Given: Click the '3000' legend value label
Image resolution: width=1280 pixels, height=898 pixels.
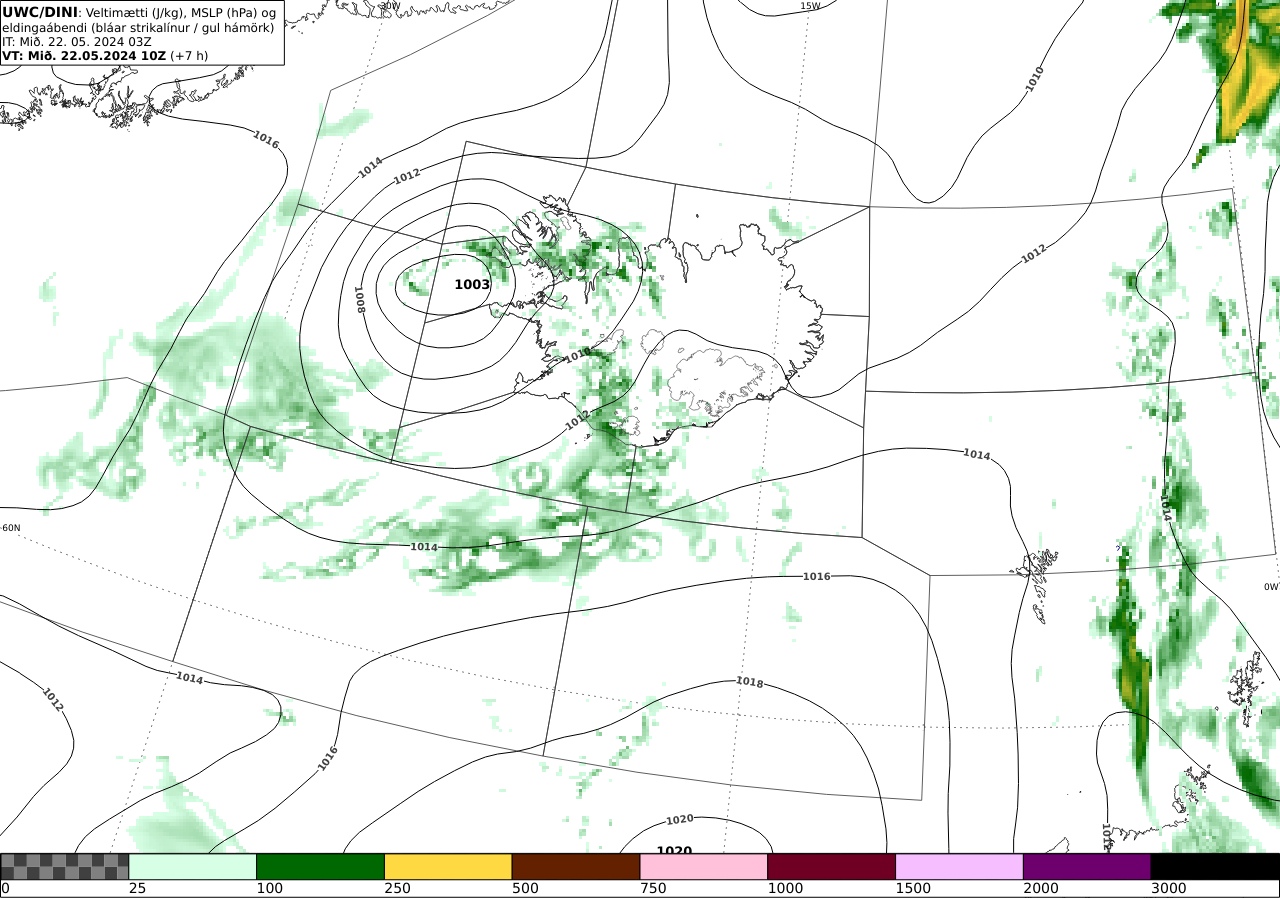Looking at the screenshot, I should click(1168, 888).
